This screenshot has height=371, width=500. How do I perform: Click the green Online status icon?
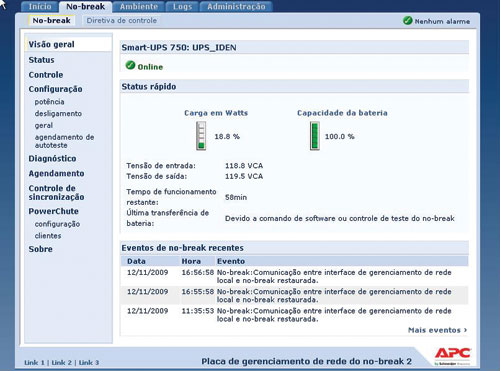130,65
